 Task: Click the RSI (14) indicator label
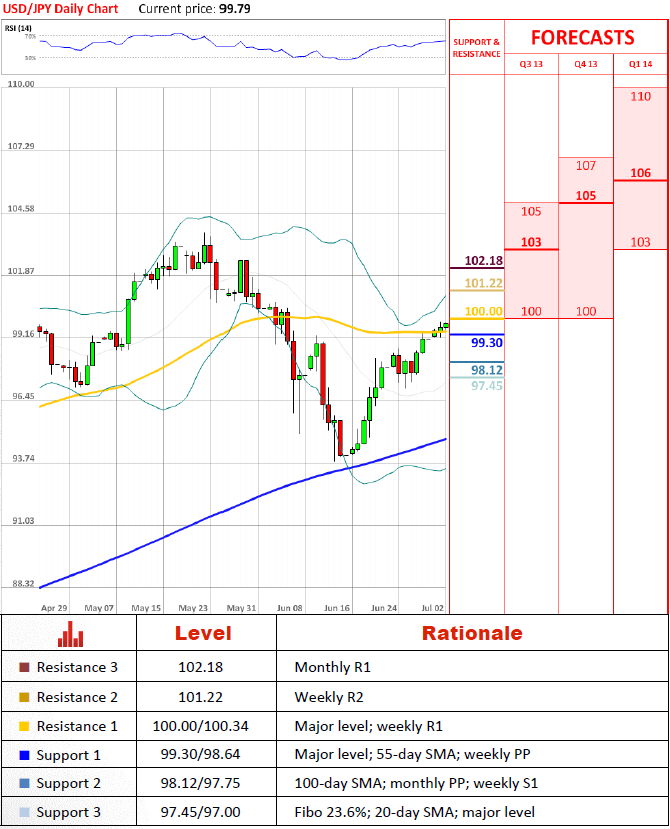(19, 28)
